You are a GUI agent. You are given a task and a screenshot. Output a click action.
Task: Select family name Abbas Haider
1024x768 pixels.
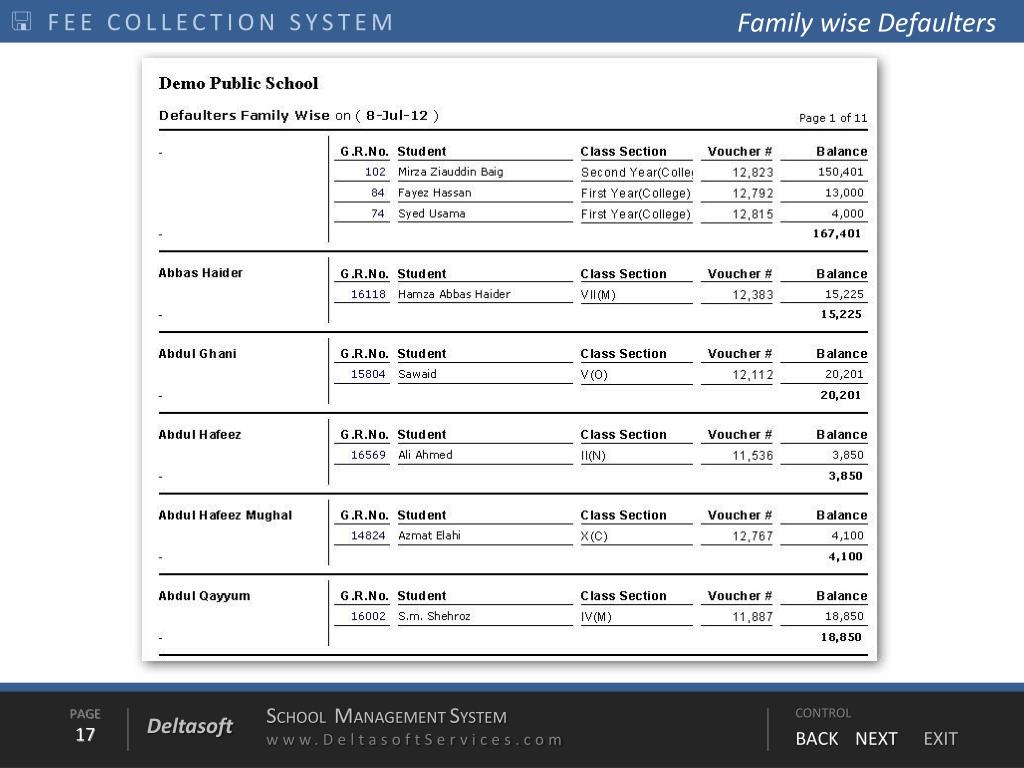point(200,273)
